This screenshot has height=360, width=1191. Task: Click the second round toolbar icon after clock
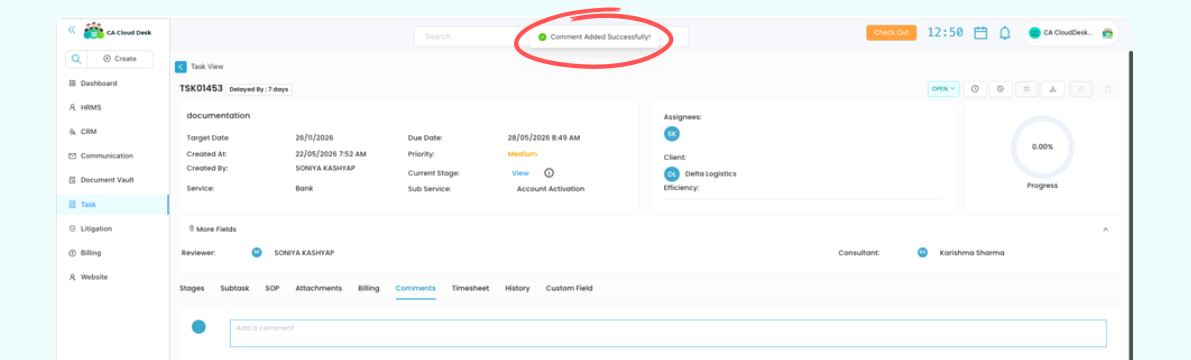(1000, 89)
